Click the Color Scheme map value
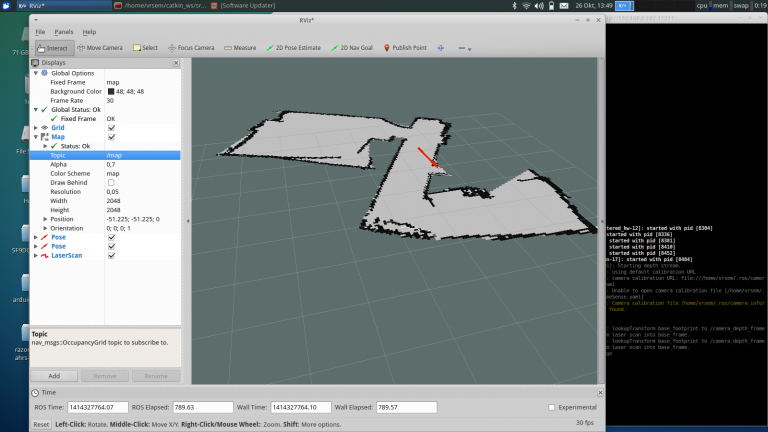This screenshot has height=432, width=768. coord(113,173)
